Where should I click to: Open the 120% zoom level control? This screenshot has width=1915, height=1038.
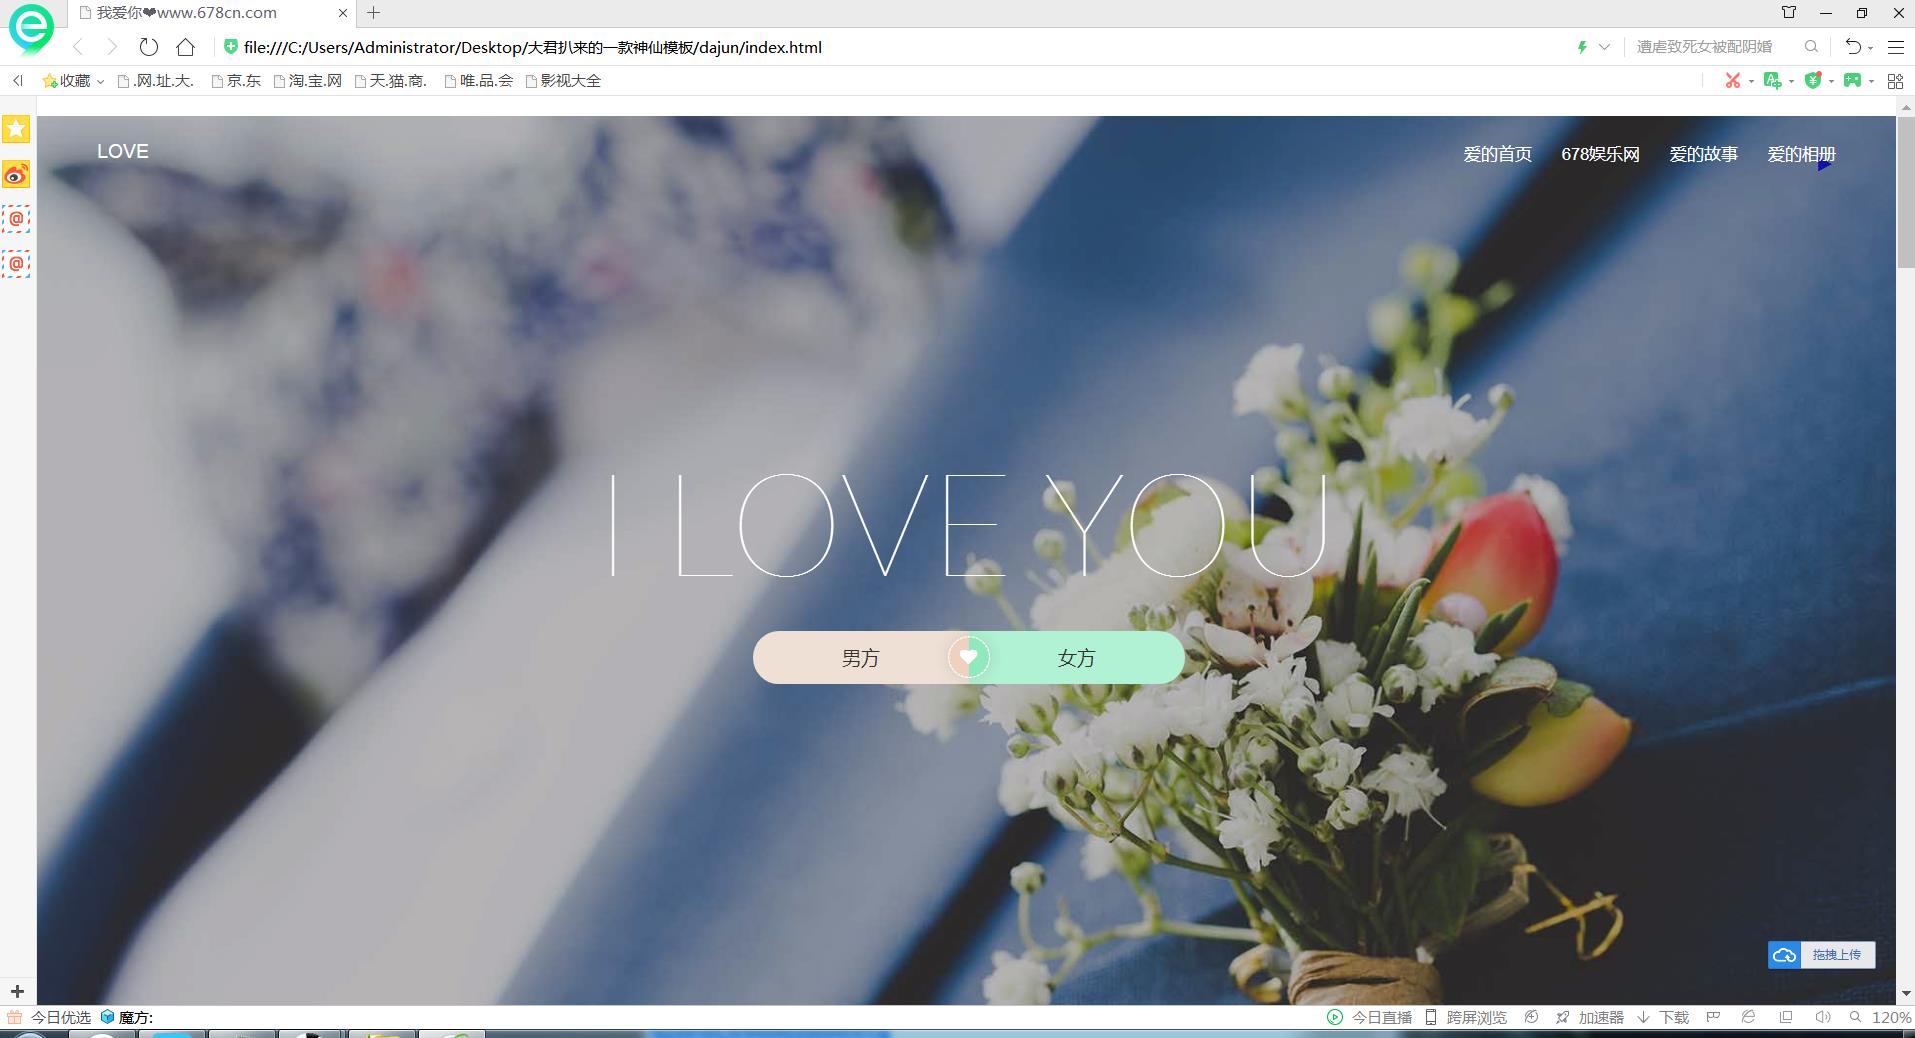1881,1017
